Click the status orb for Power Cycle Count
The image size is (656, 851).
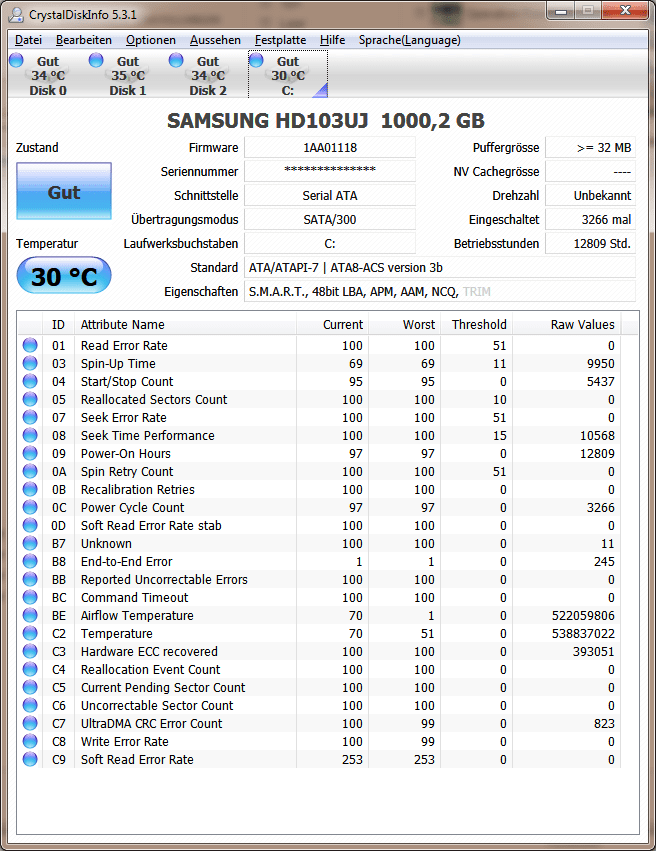(x=30, y=507)
